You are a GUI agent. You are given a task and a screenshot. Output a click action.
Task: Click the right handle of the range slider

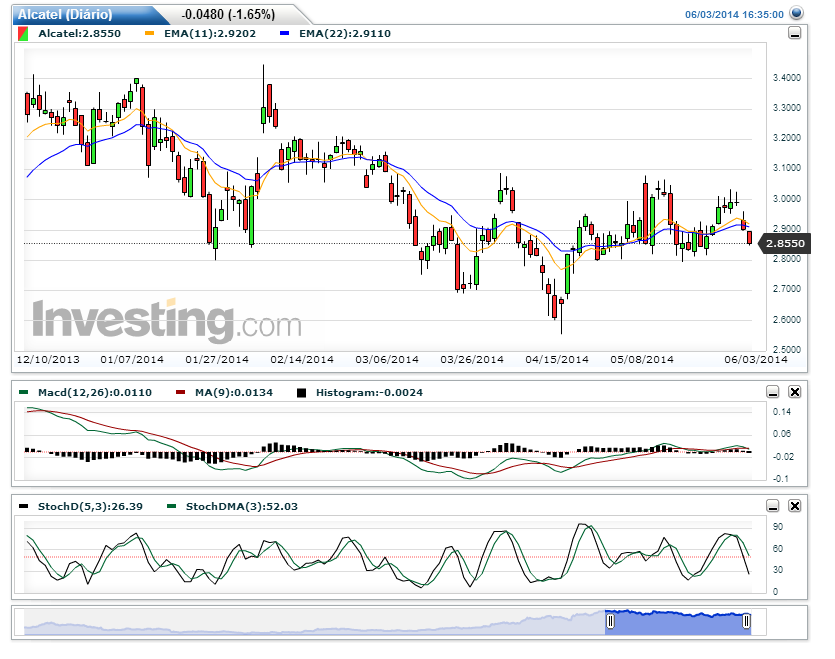[x=747, y=621]
